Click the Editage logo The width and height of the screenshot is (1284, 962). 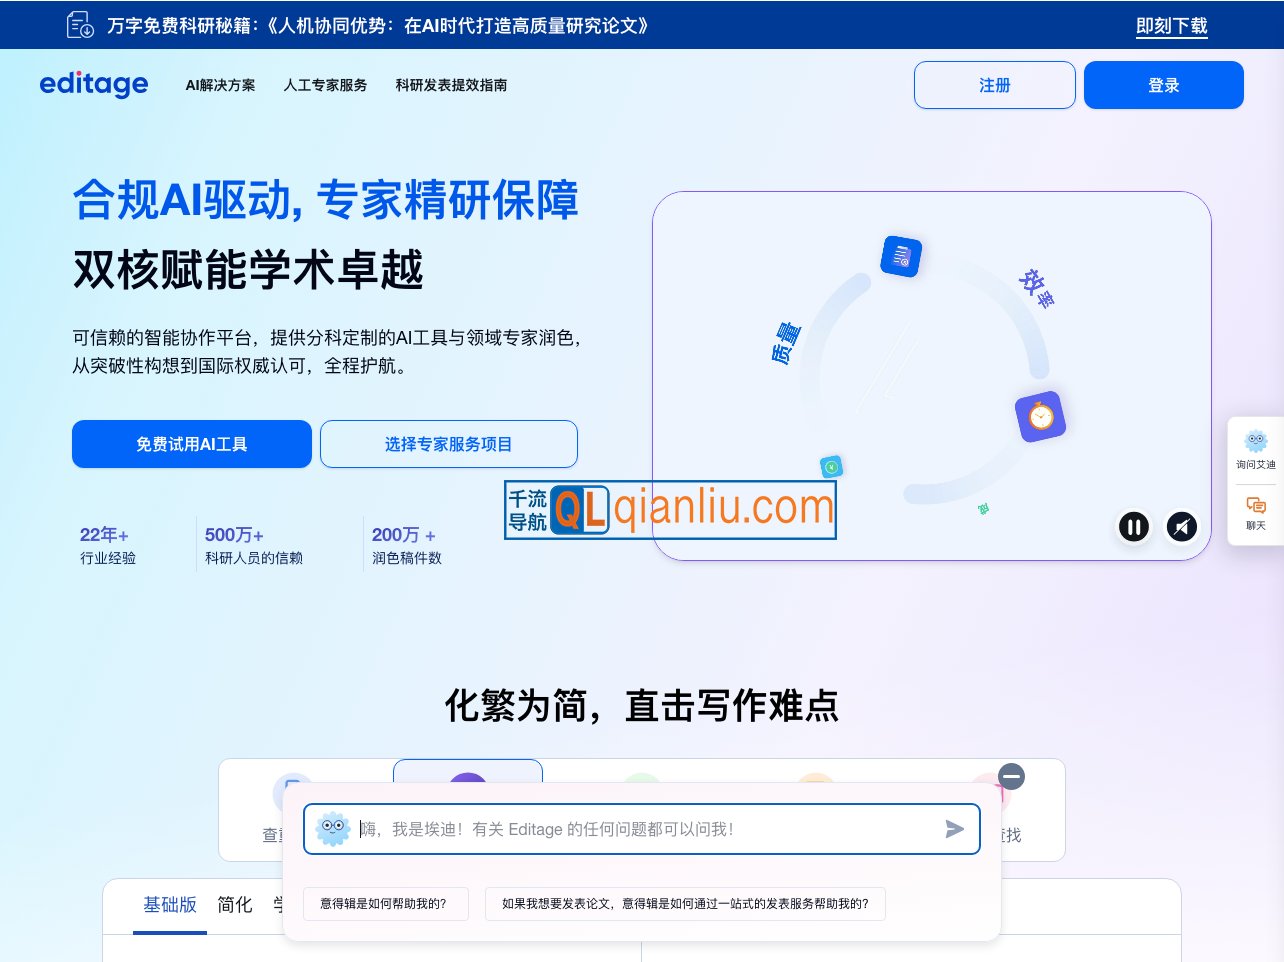pos(94,85)
